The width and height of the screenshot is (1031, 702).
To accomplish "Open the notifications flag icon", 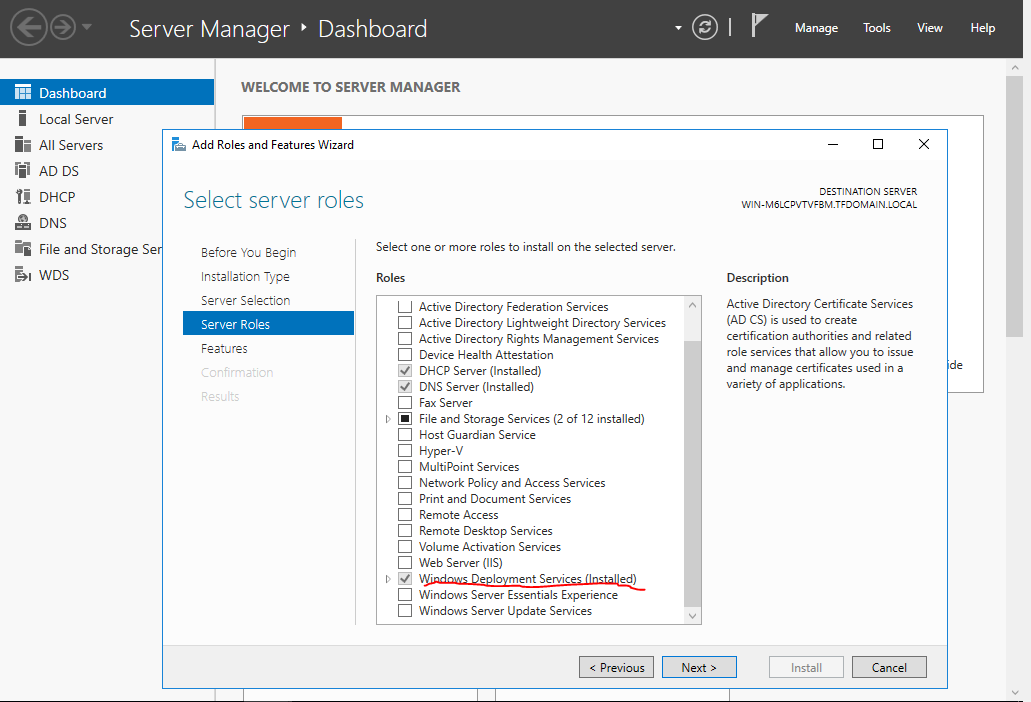I will click(760, 27).
